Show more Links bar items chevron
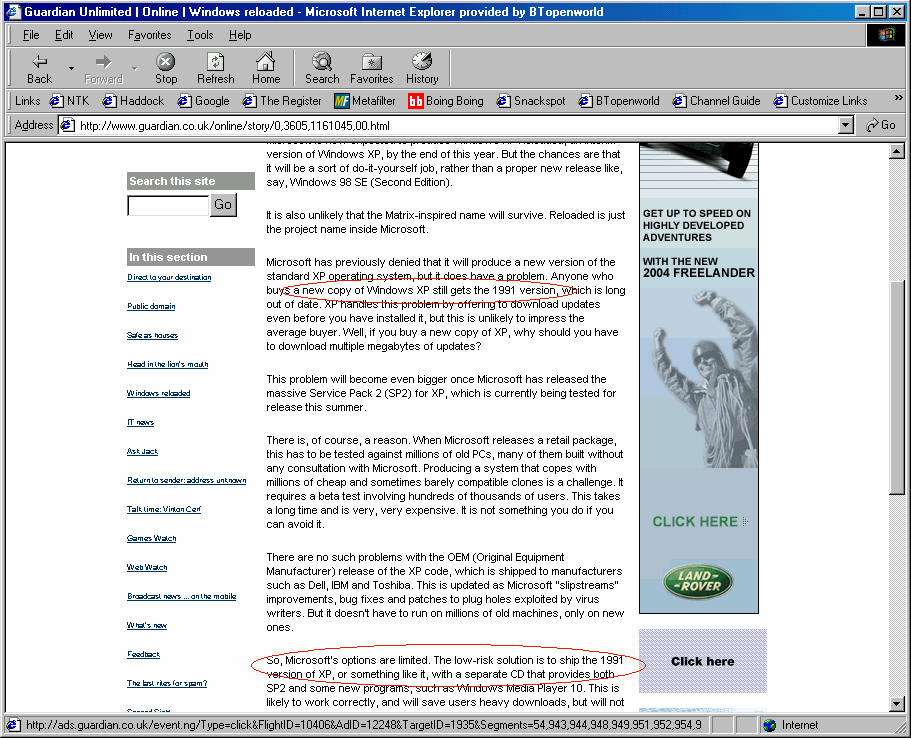Image resolution: width=911 pixels, height=738 pixels. pos(898,98)
